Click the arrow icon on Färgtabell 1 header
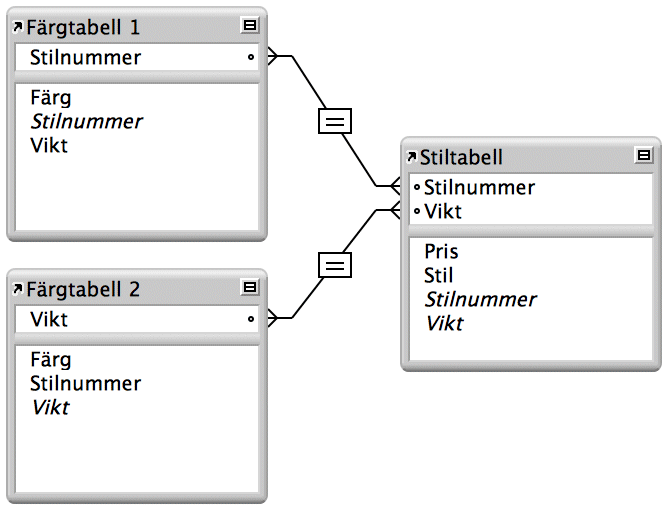The image size is (668, 508). pyautogui.click(x=19, y=27)
